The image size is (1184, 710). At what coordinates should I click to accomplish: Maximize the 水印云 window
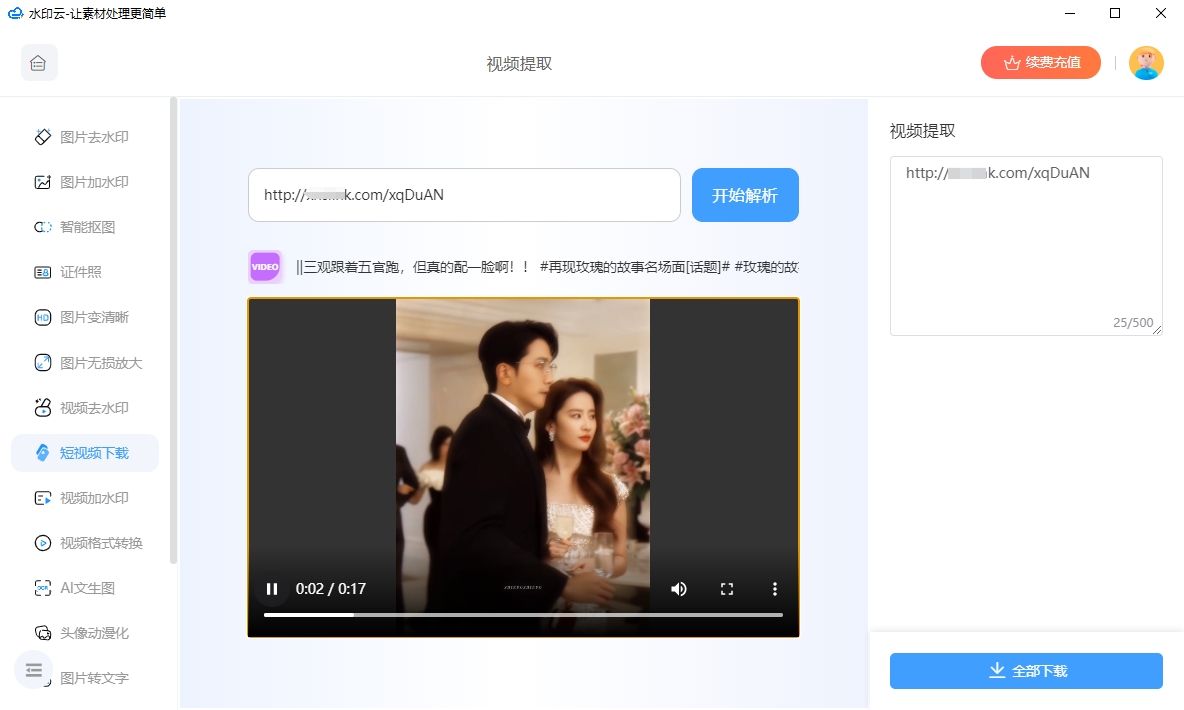1115,13
